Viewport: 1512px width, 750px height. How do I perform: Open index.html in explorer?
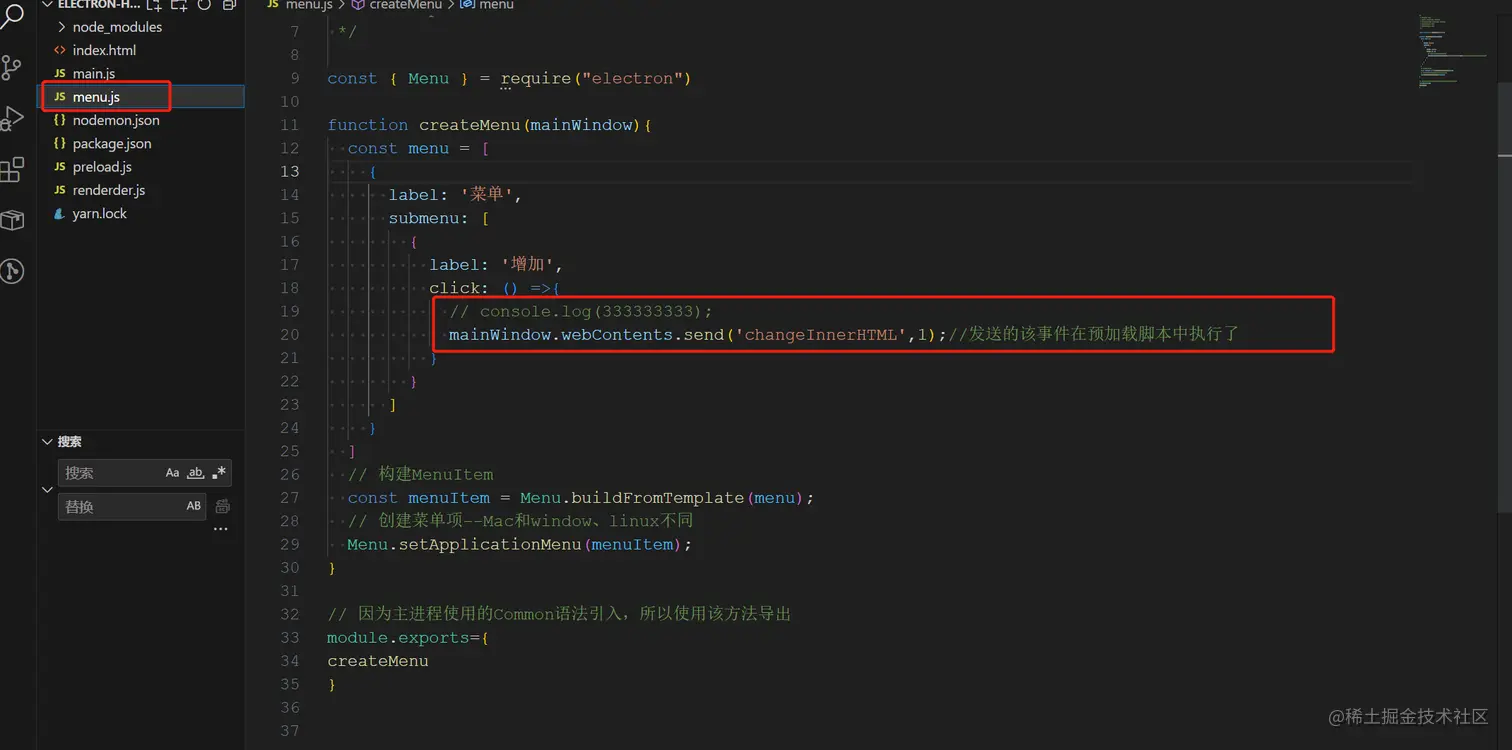coord(104,50)
